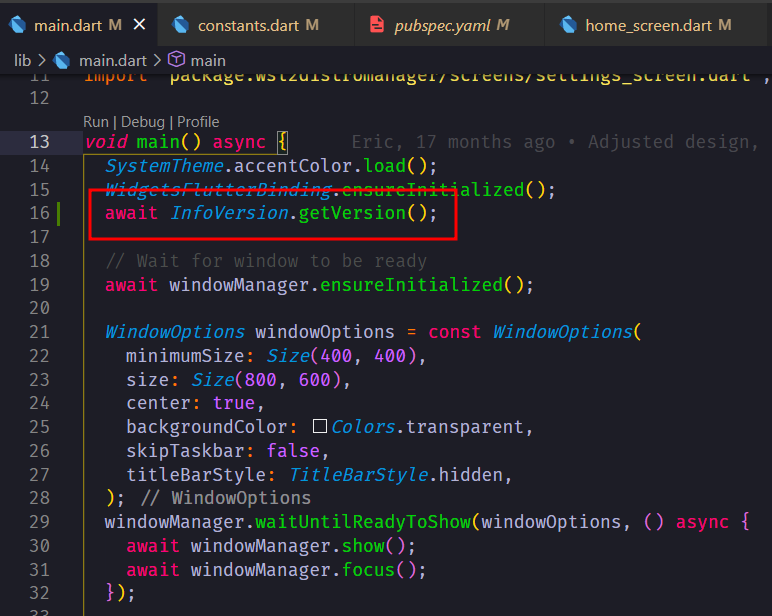Viewport: 772px width, 616px height.
Task: Select the main.dart editor tab
Action: [78, 25]
